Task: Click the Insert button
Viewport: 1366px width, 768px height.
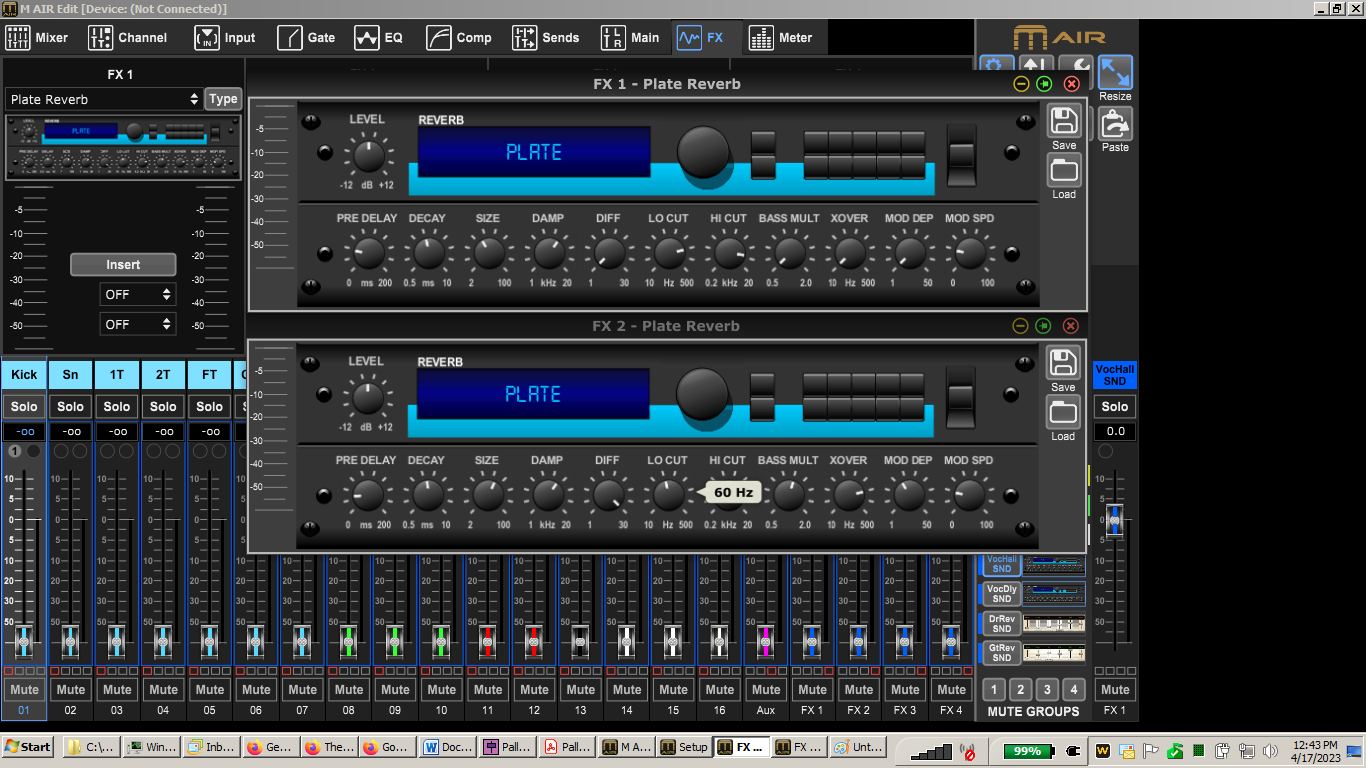Action: pos(123,264)
